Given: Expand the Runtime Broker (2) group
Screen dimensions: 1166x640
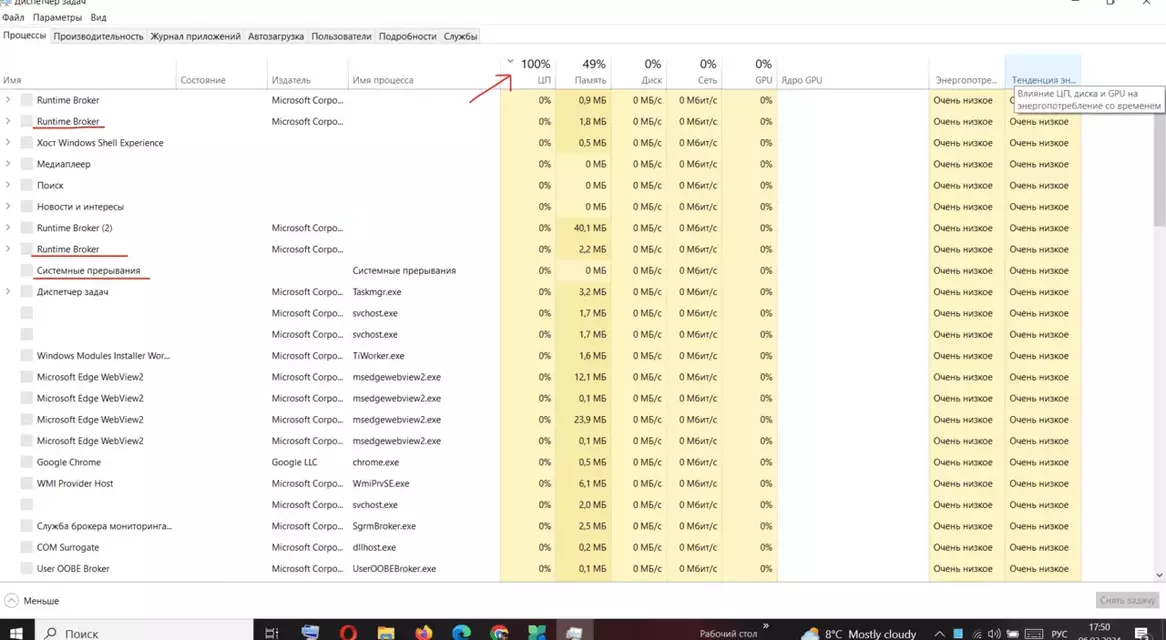Looking at the screenshot, I should coord(8,227).
